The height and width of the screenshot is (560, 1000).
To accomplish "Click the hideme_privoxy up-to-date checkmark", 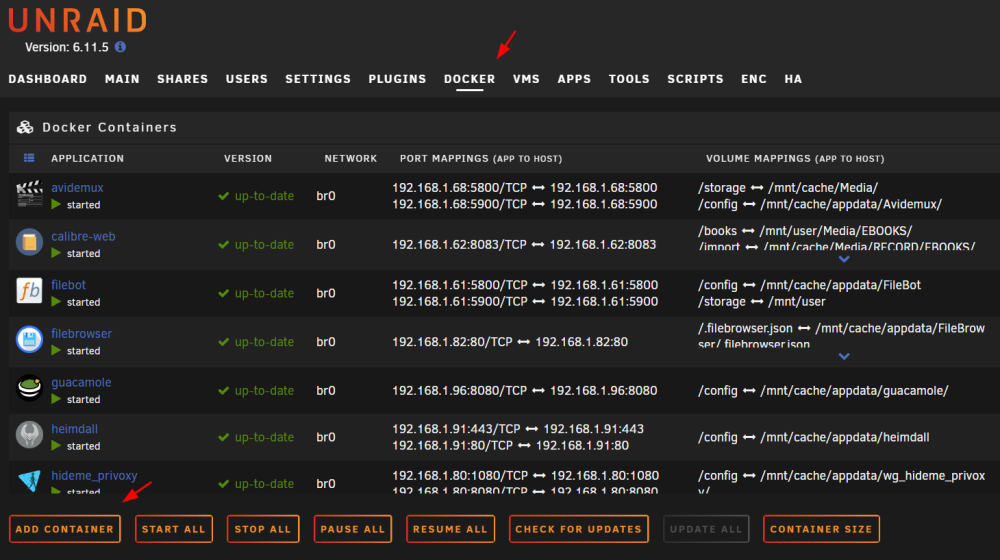I will [x=223, y=483].
